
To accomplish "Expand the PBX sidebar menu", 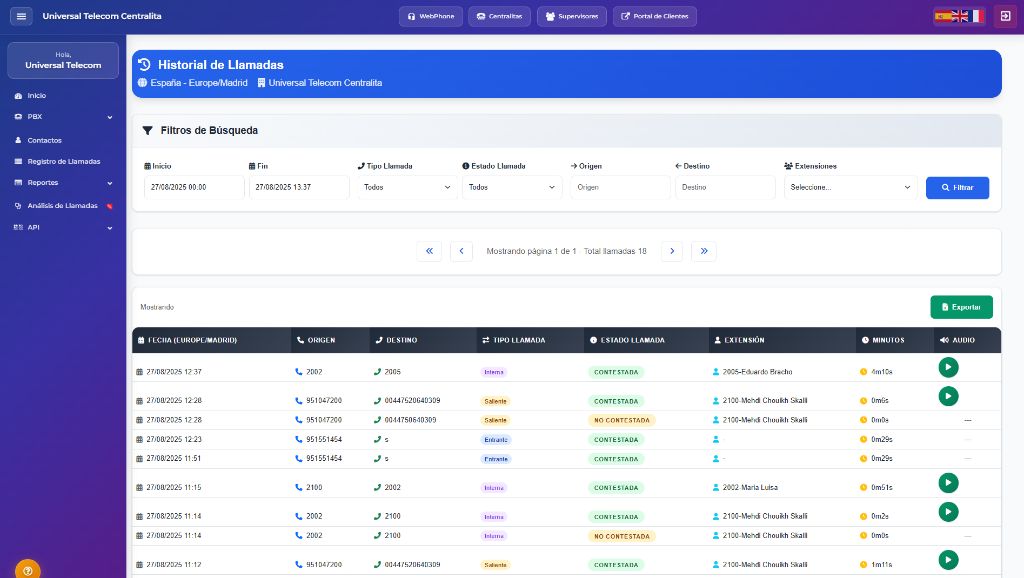I will [x=63, y=117].
